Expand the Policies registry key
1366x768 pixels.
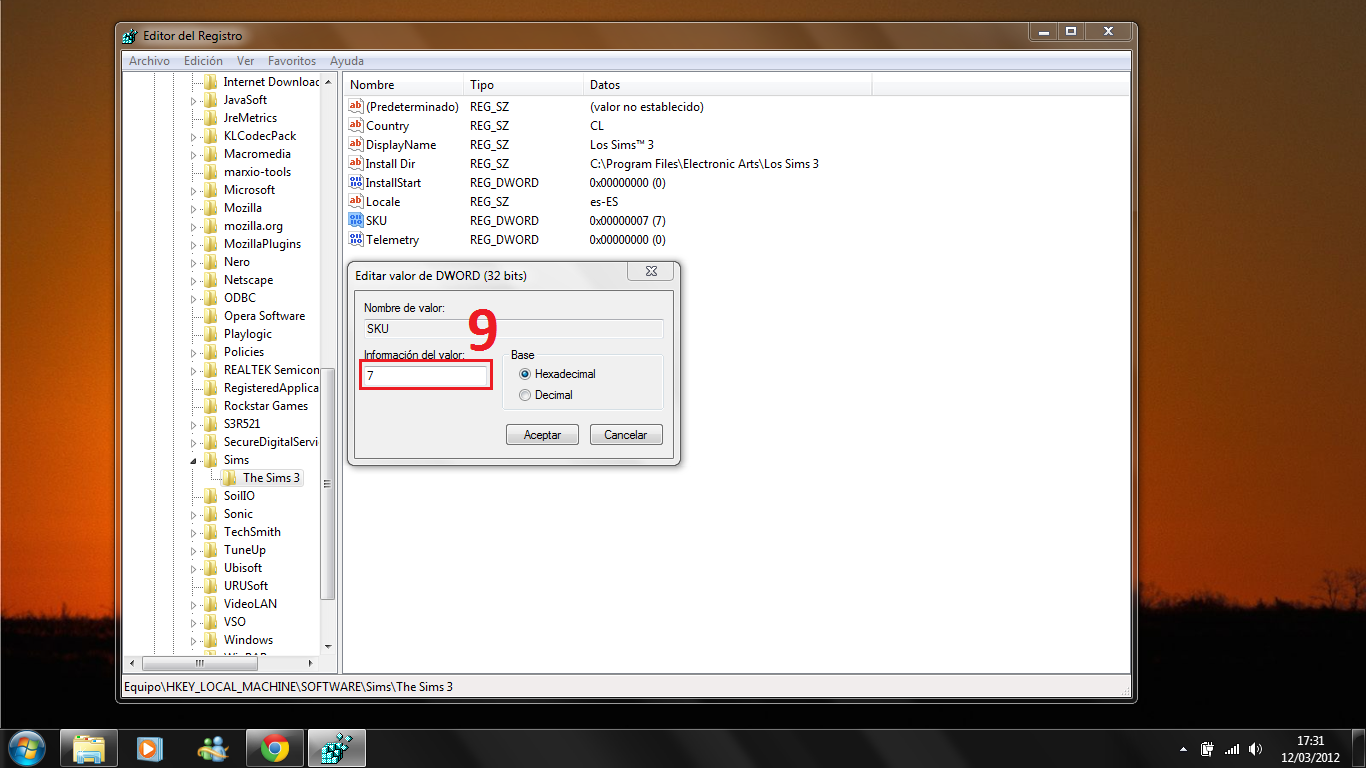tap(194, 352)
